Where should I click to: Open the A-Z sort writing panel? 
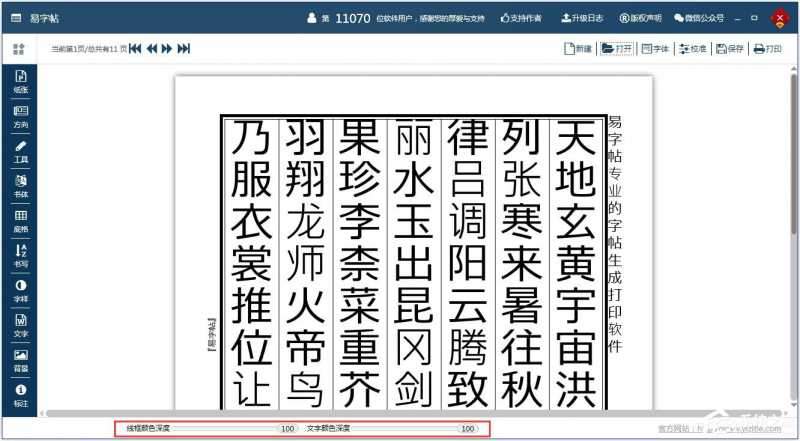20,256
